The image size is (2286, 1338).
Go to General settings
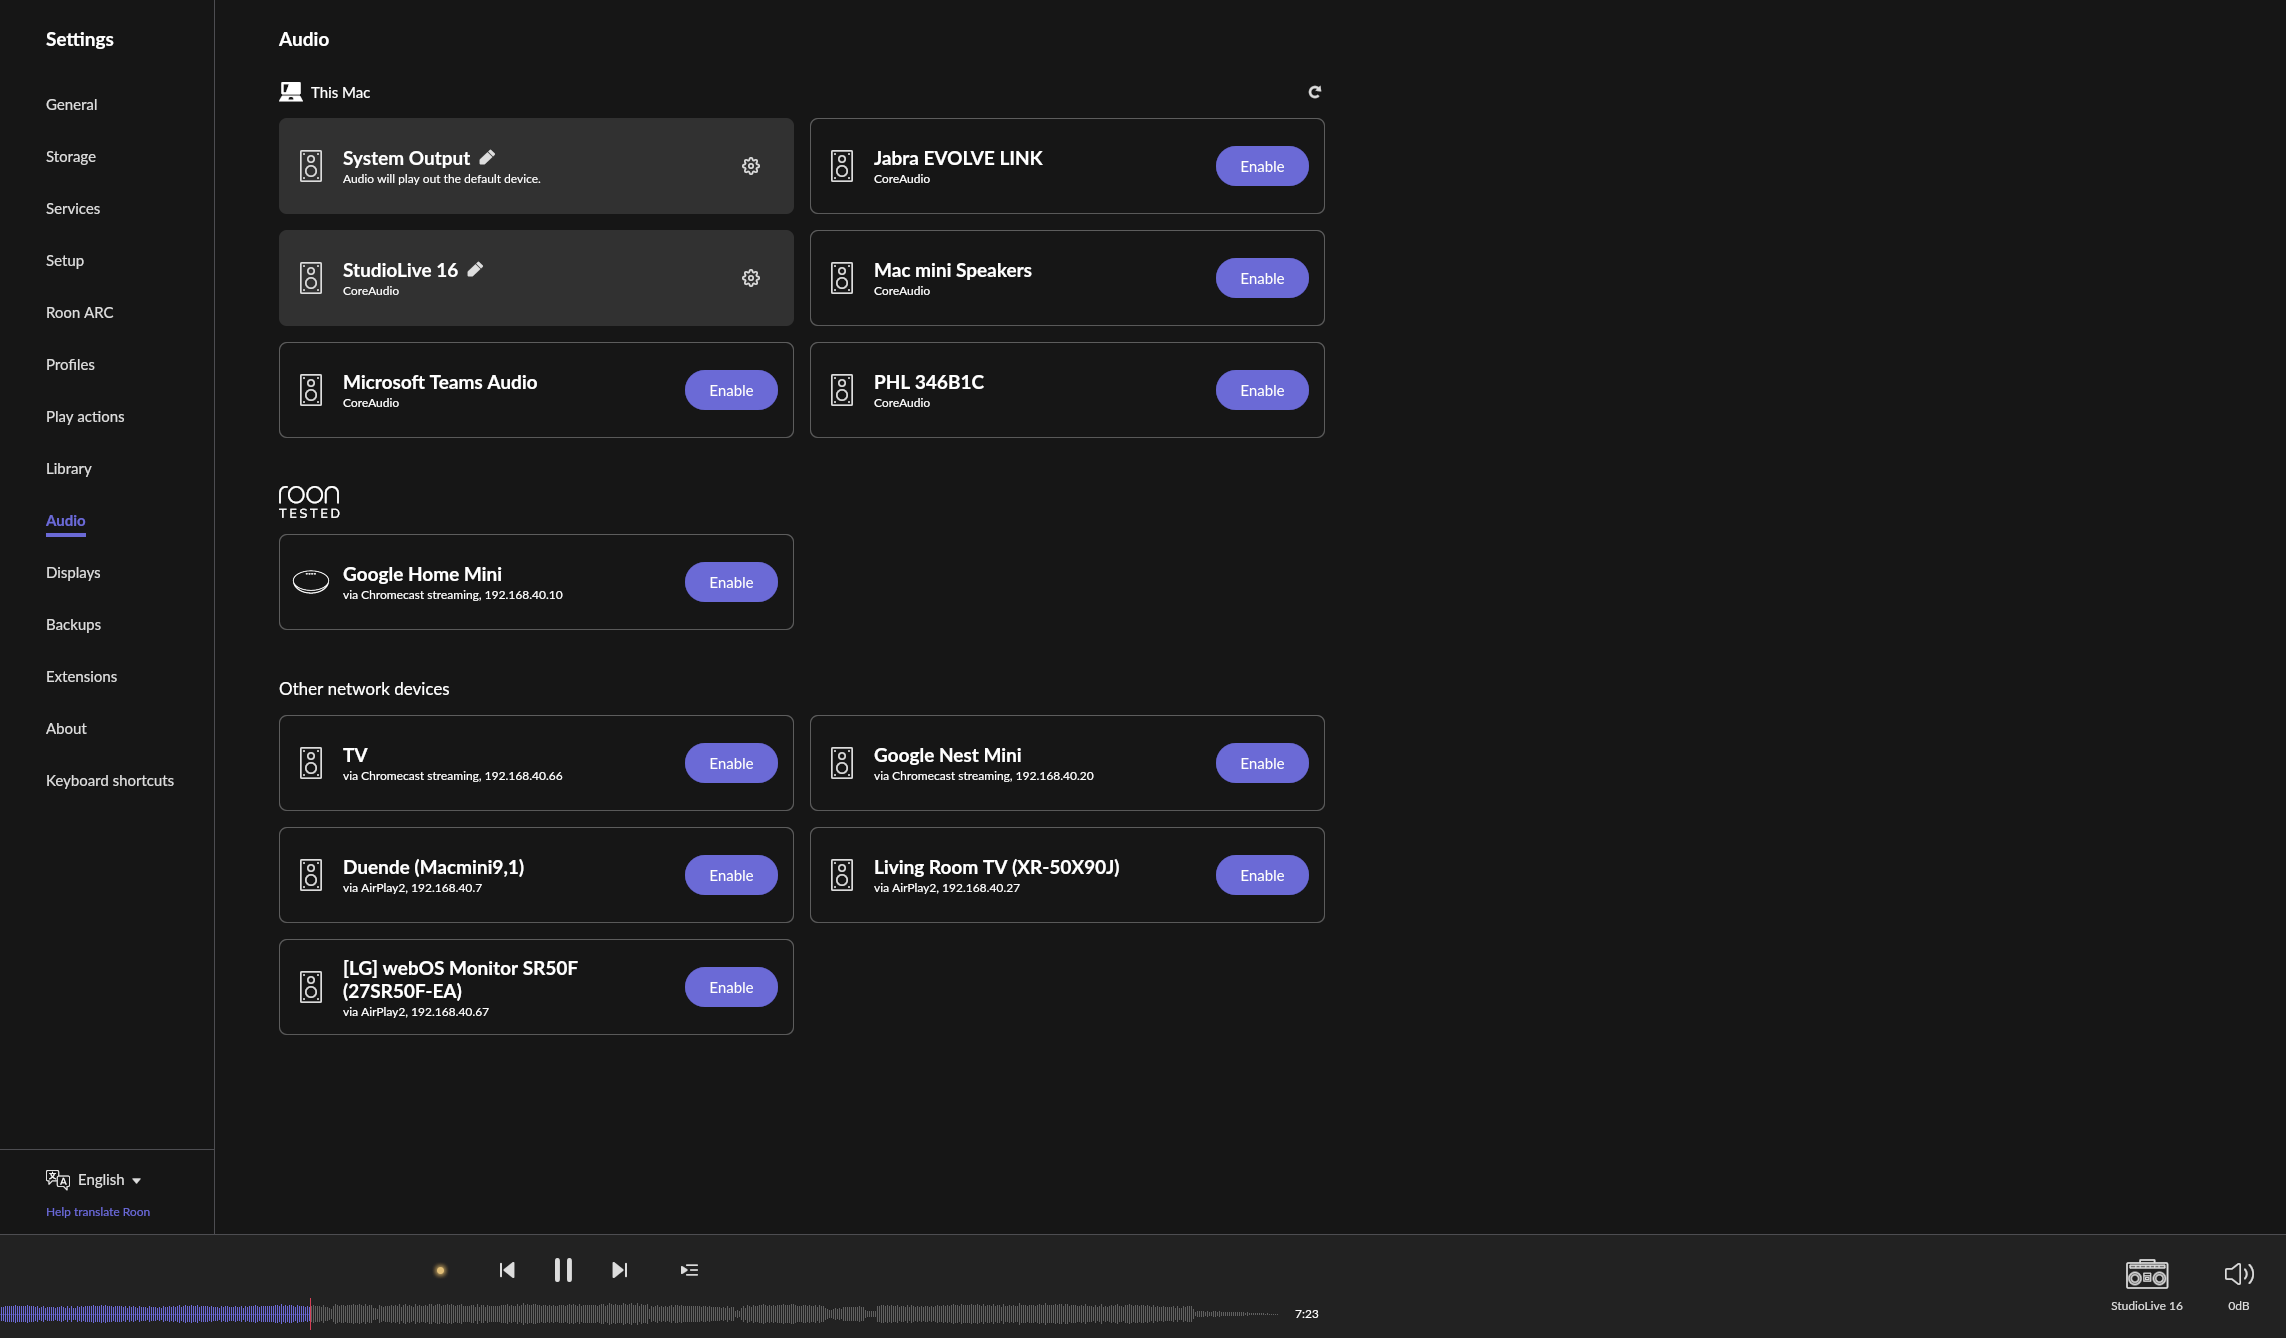pos(72,105)
